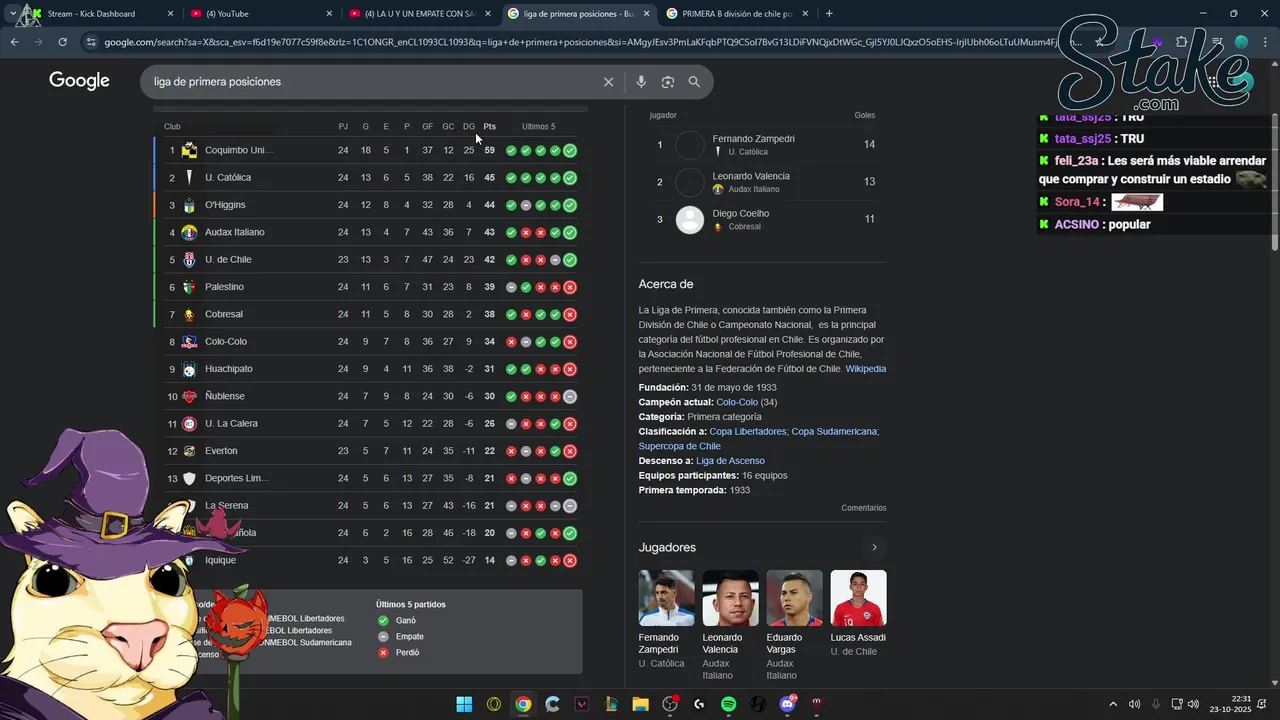Click Ultimos 5 column header
Viewport: 1280px width, 720px height.
point(538,127)
